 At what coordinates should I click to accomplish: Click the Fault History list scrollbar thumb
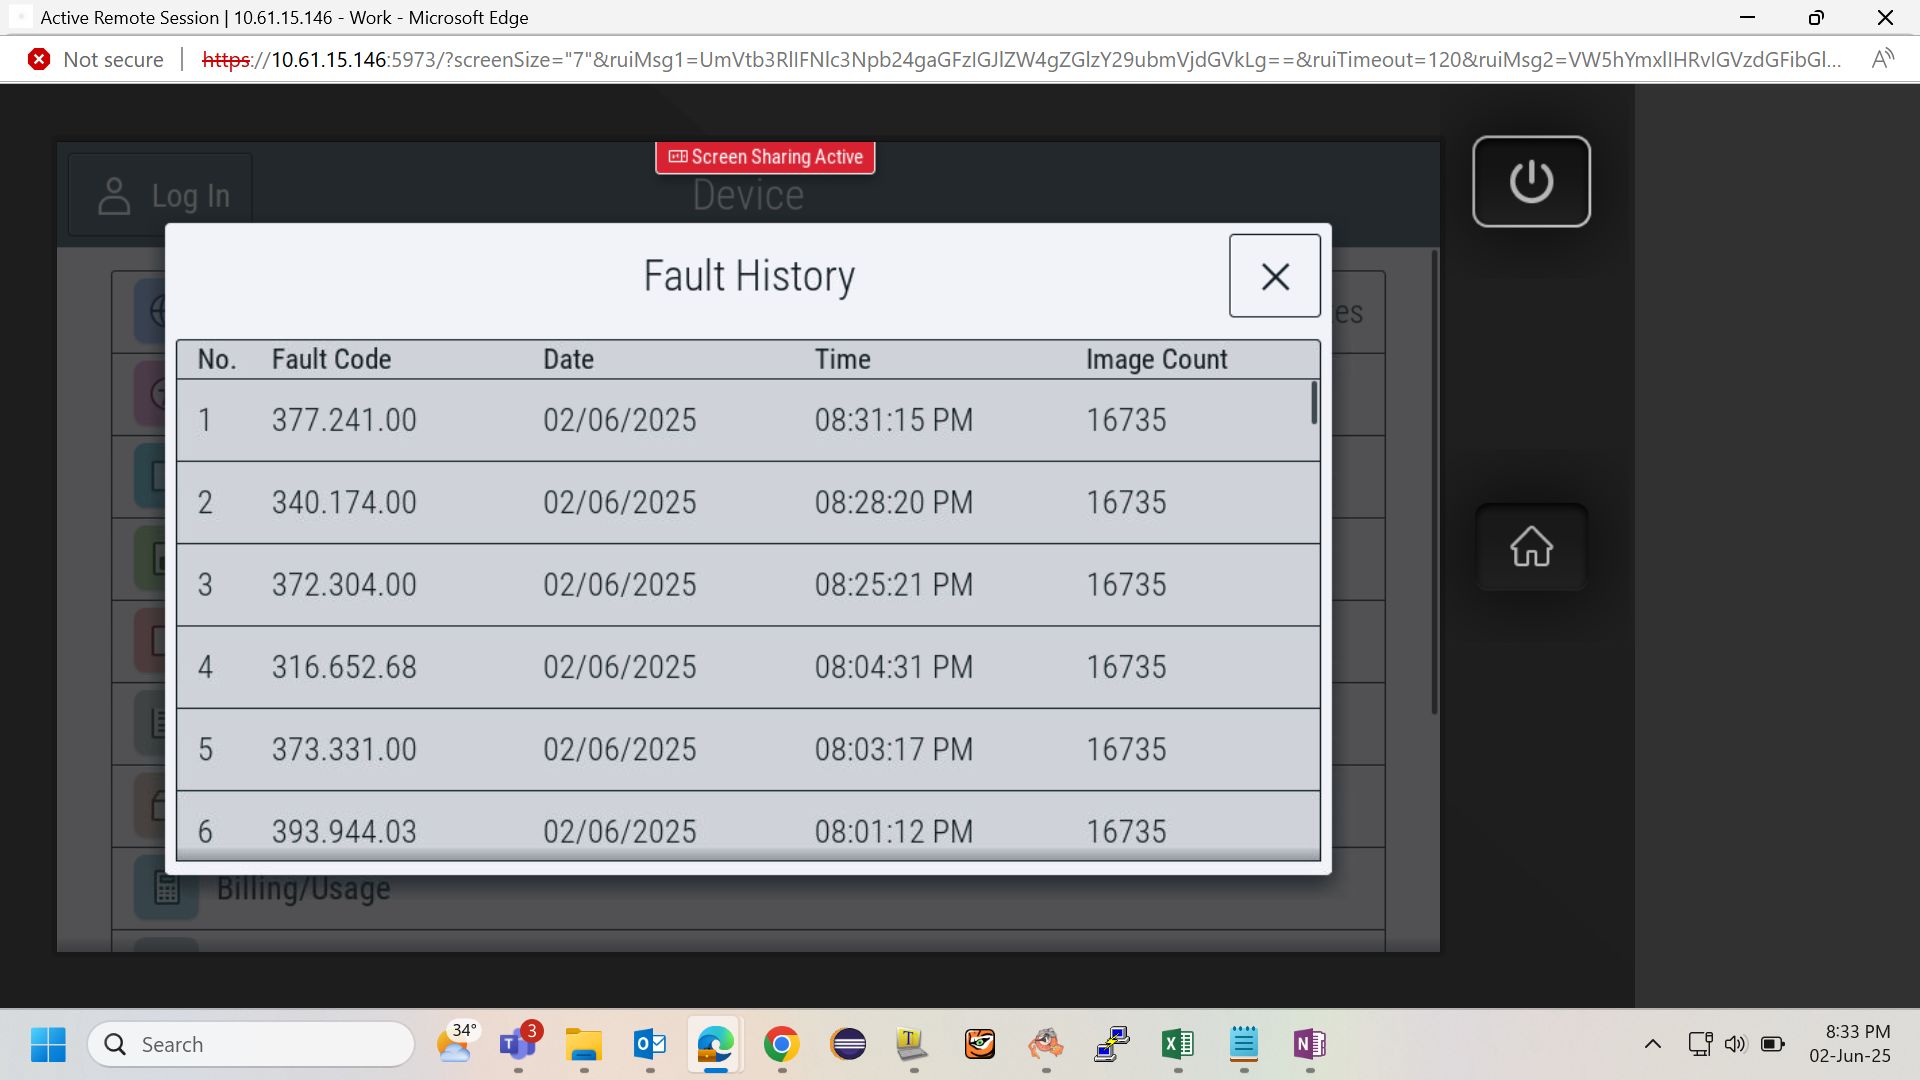tap(1314, 403)
